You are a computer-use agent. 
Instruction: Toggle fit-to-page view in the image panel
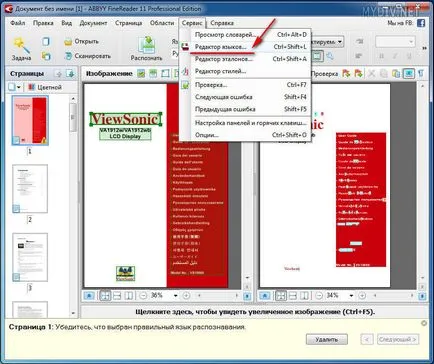point(105,296)
